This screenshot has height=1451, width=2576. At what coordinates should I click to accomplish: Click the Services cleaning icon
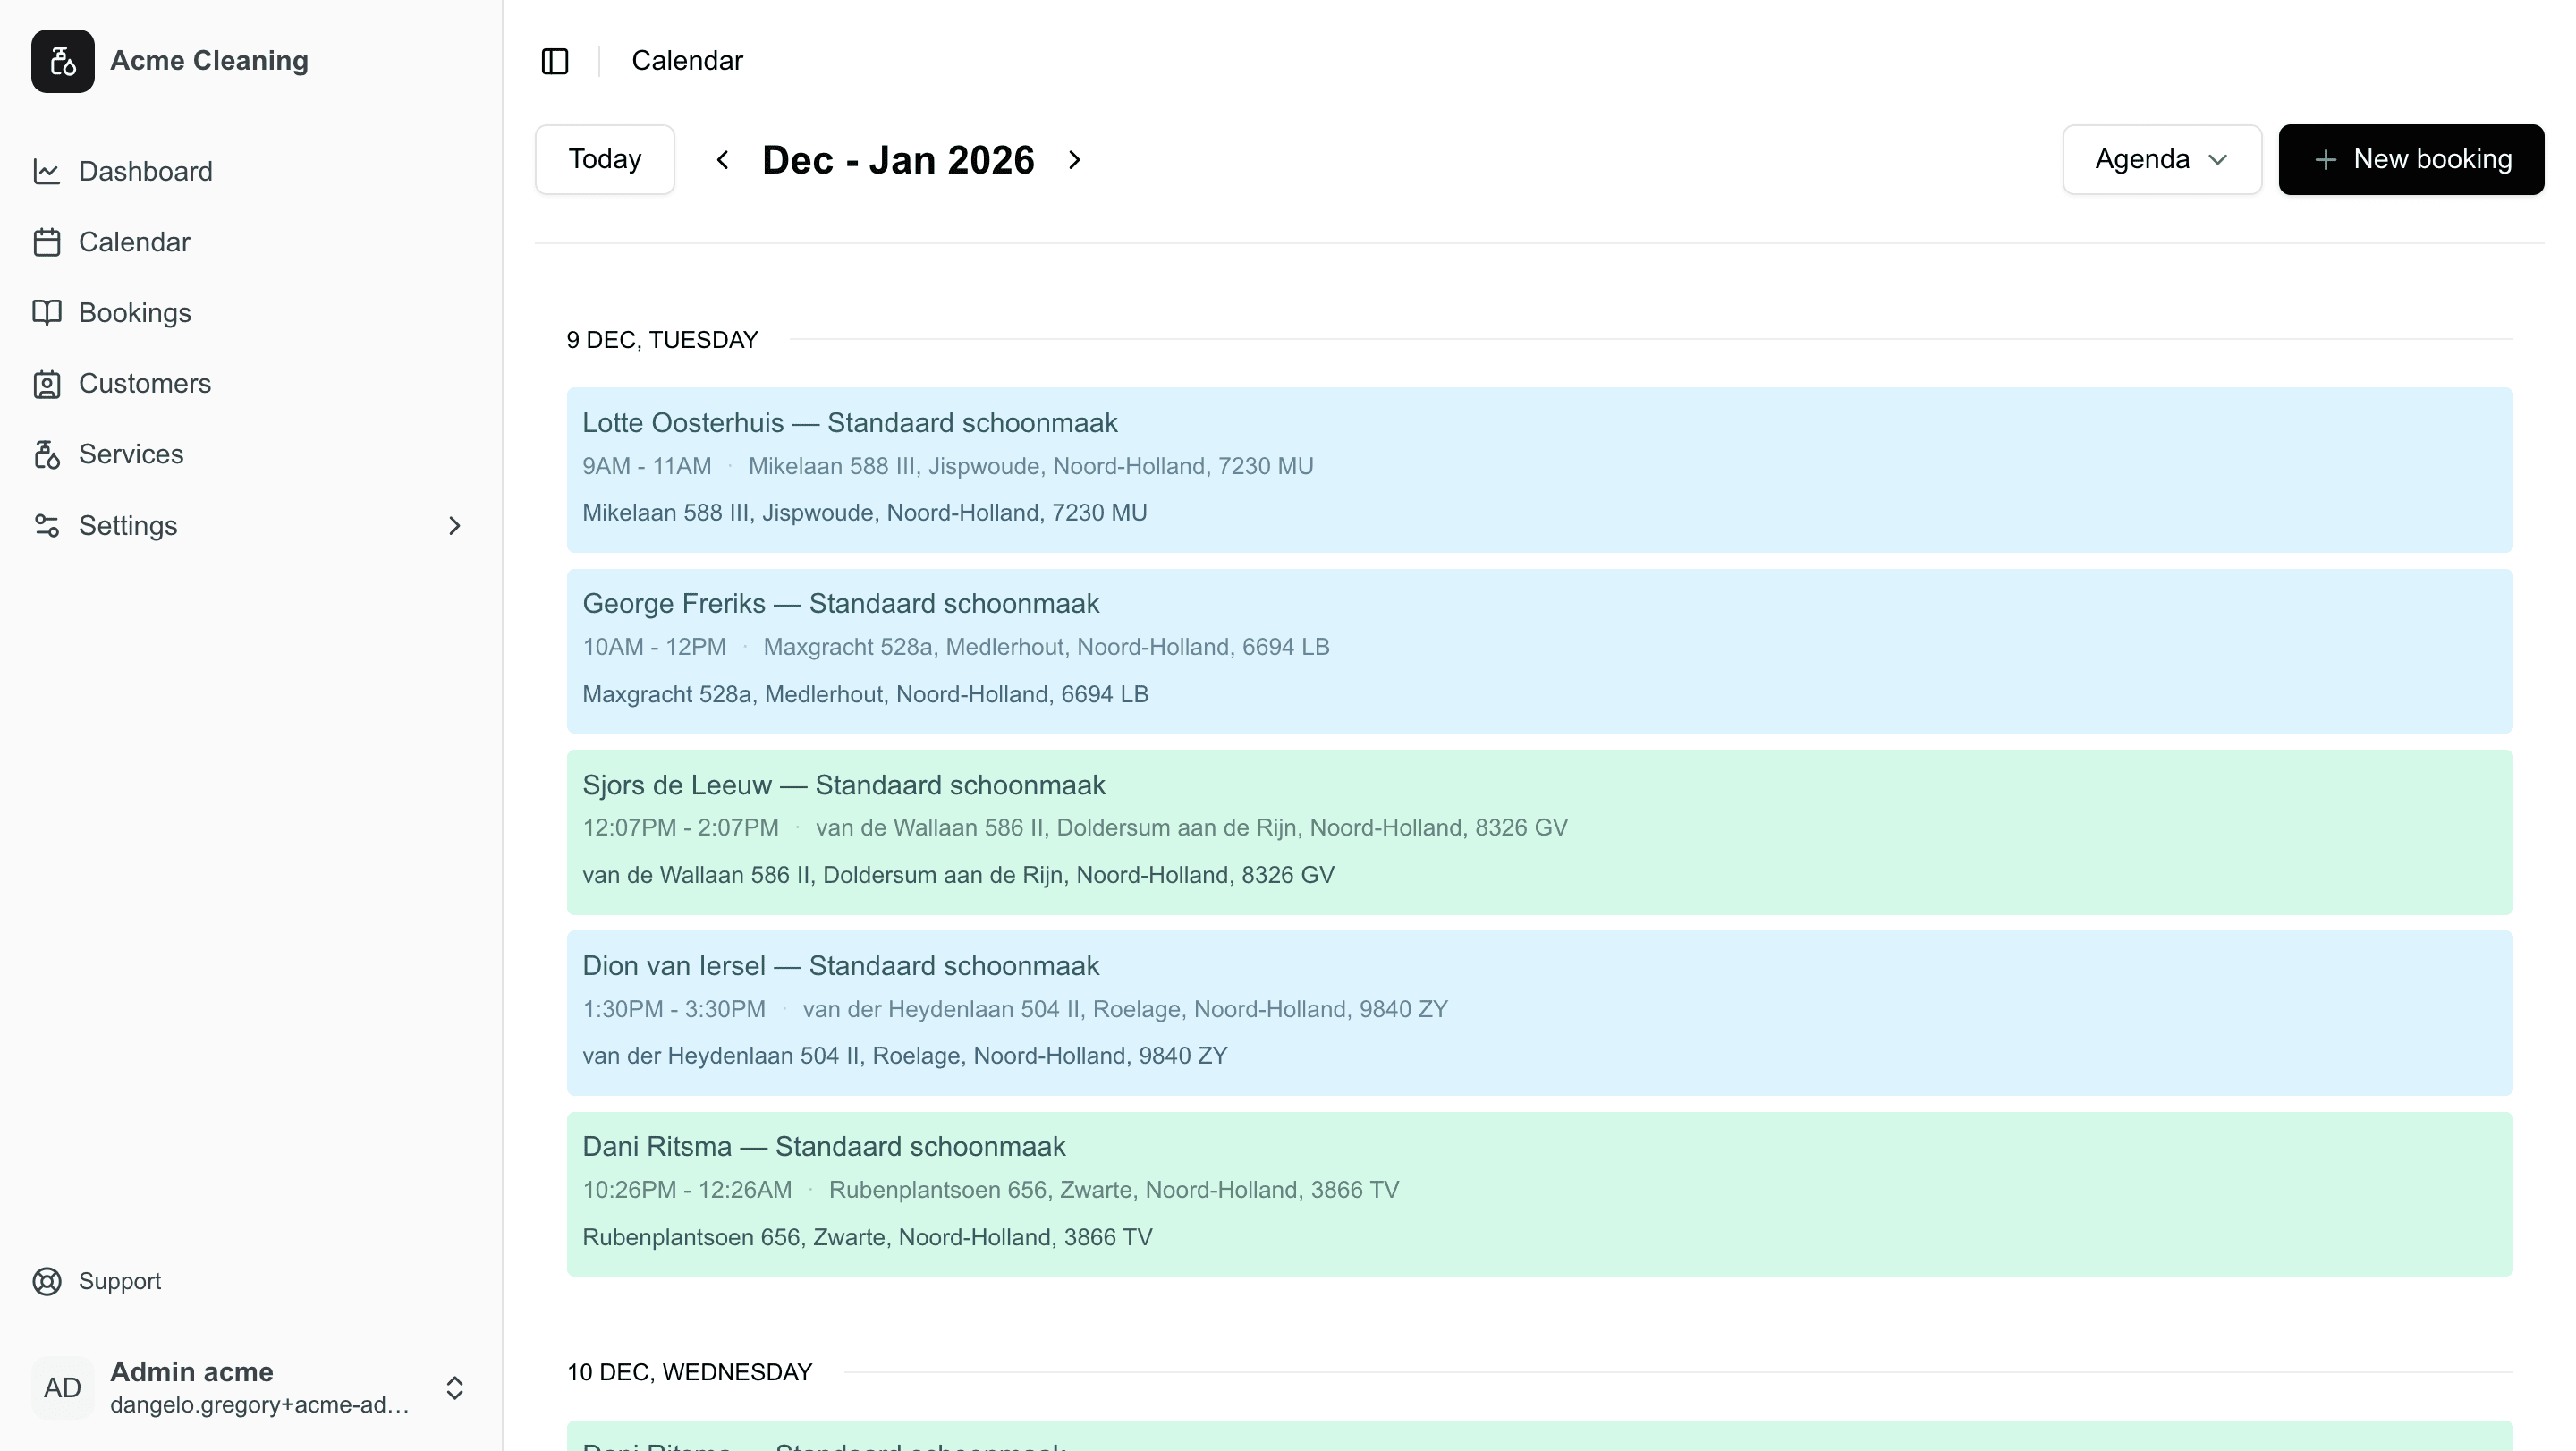48,454
